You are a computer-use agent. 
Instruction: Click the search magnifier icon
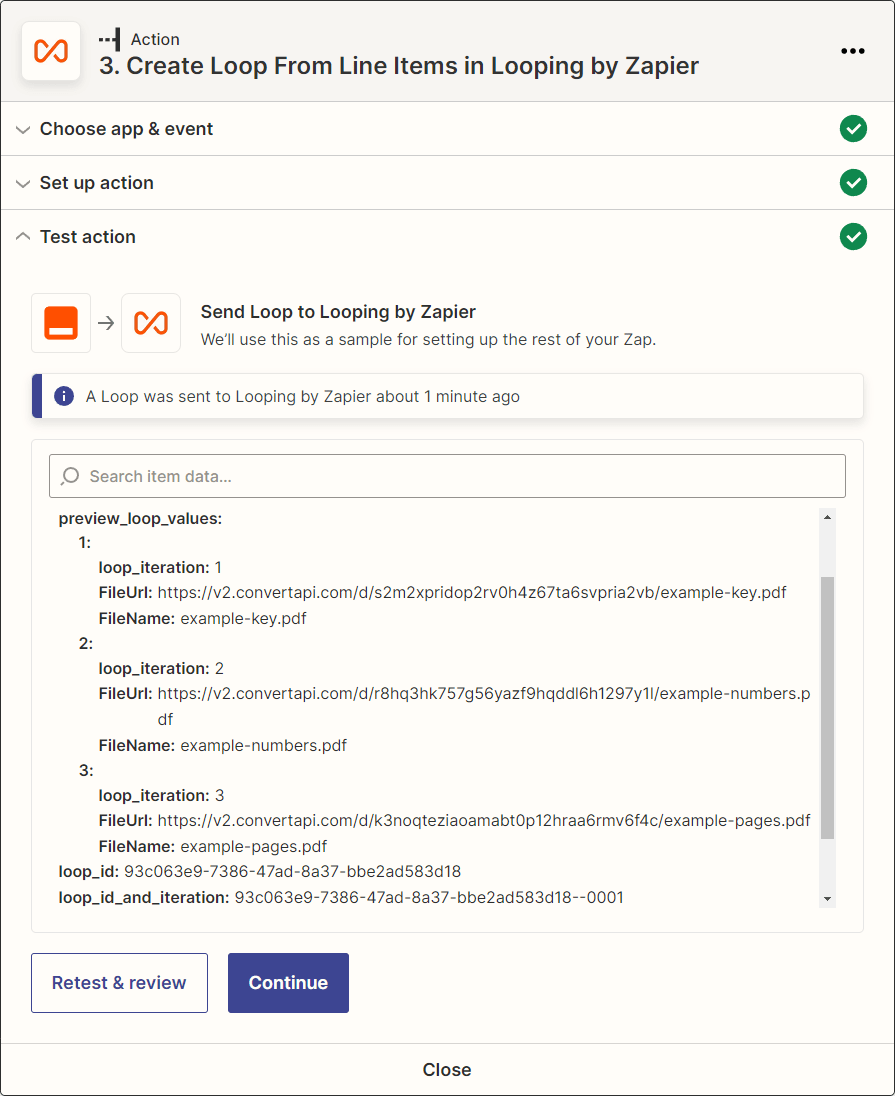(x=70, y=476)
